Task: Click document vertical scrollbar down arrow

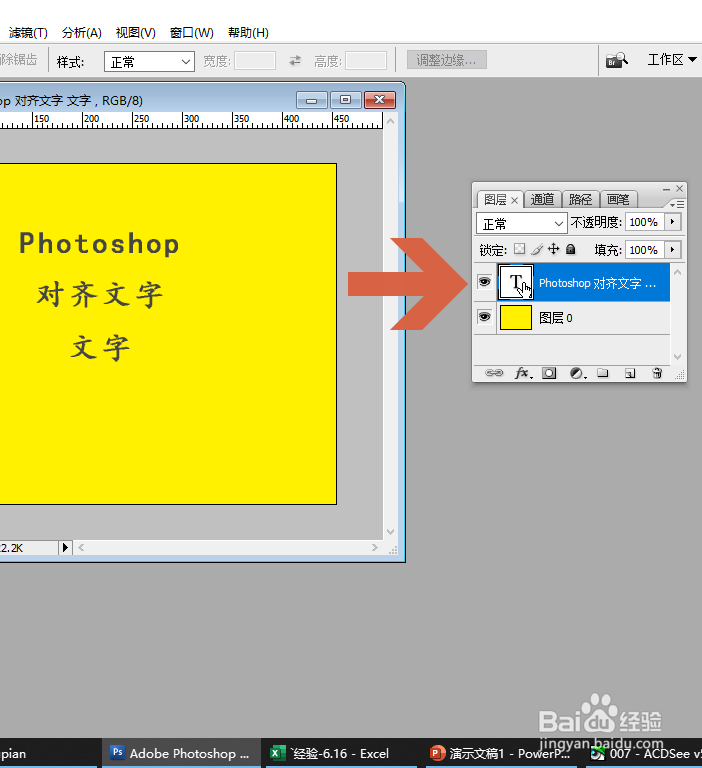Action: click(390, 532)
